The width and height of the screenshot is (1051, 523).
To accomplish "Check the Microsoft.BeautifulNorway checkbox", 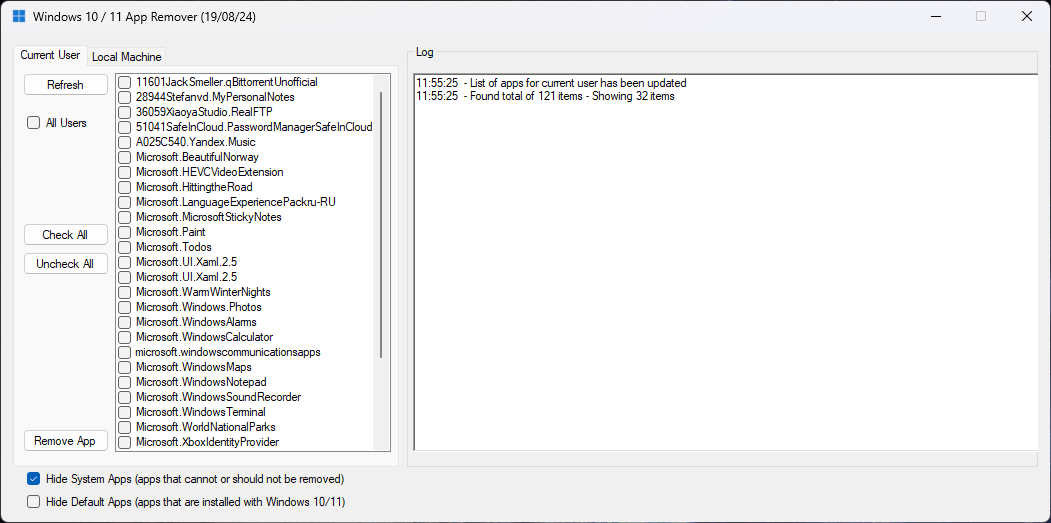I will (124, 158).
